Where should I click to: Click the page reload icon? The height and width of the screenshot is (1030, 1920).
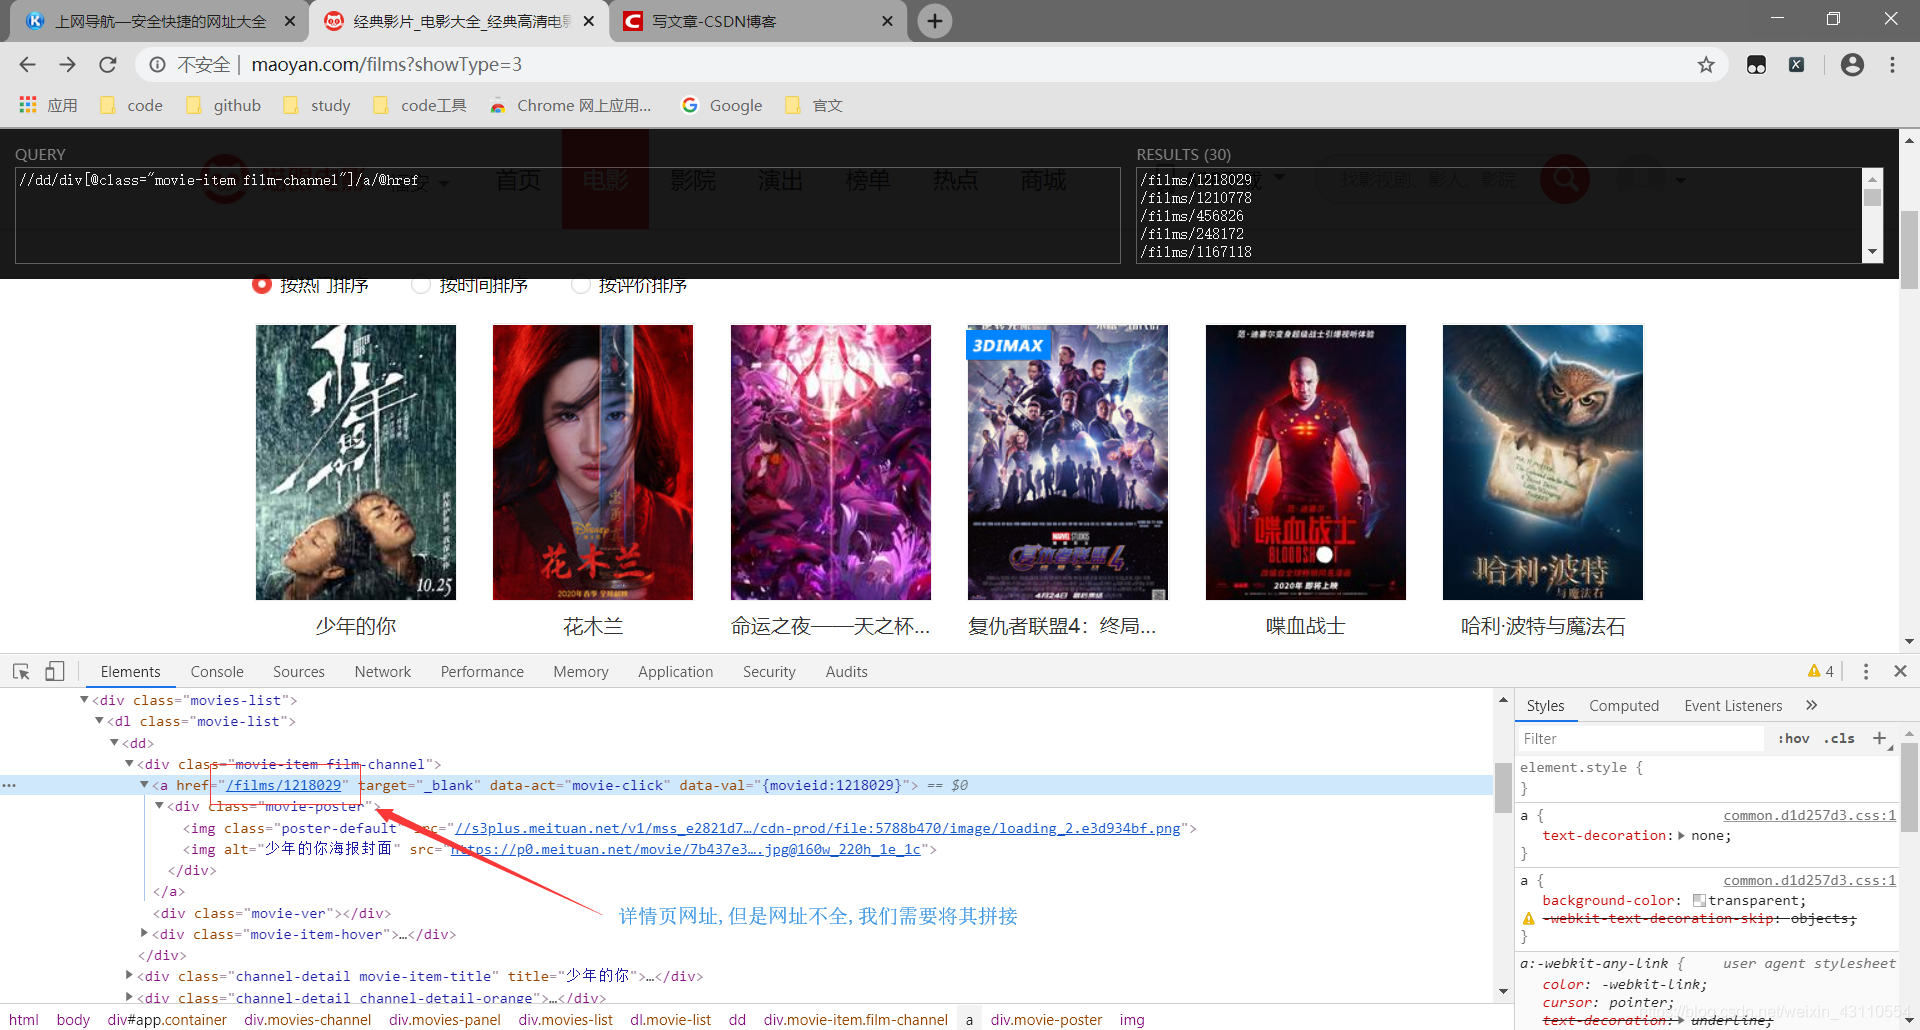coord(107,64)
